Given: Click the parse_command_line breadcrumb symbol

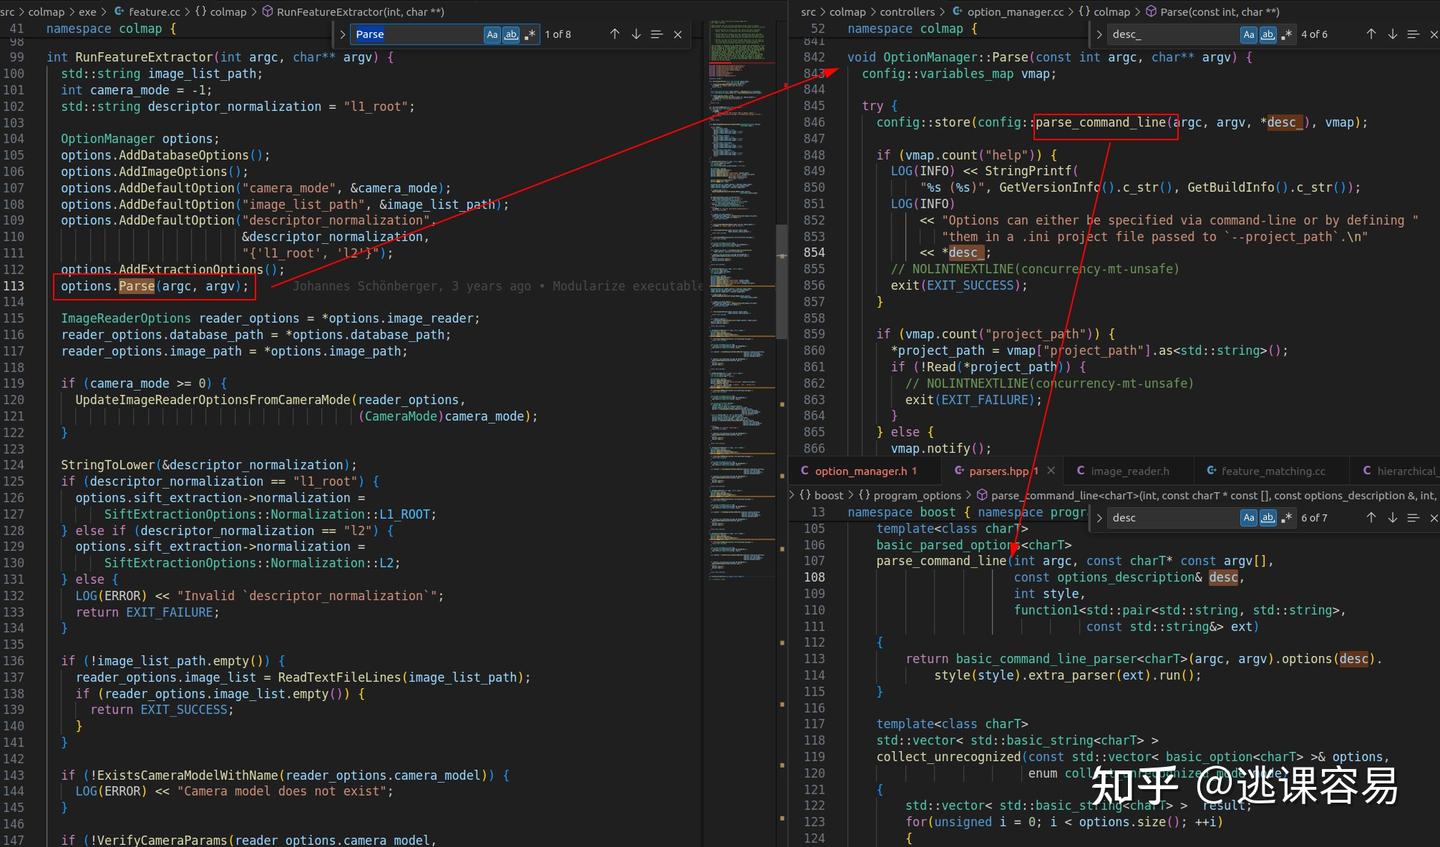Looking at the screenshot, I should pyautogui.click(x=1206, y=495).
